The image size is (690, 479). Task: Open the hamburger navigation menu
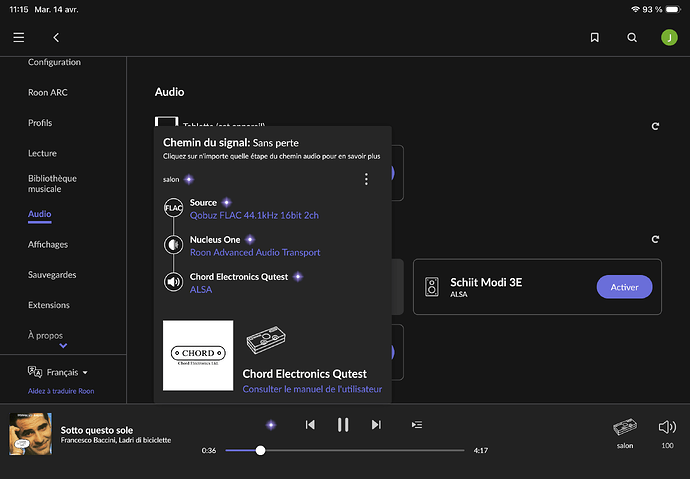(x=18, y=37)
